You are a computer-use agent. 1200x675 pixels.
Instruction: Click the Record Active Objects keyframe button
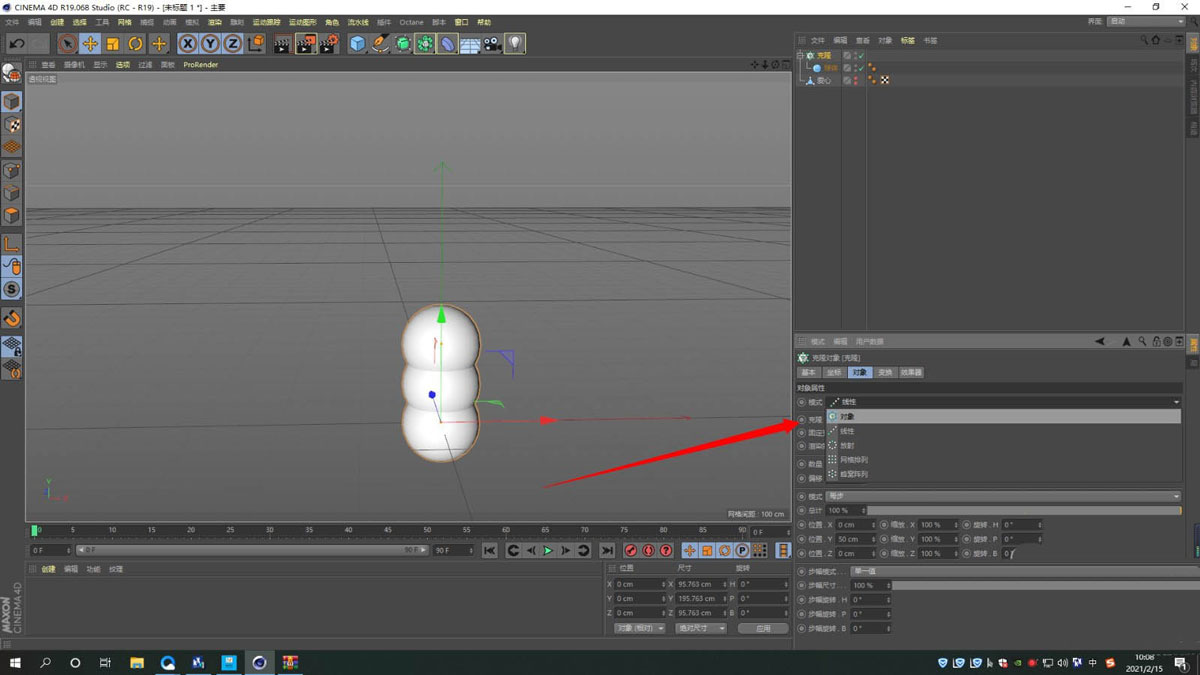click(631, 551)
